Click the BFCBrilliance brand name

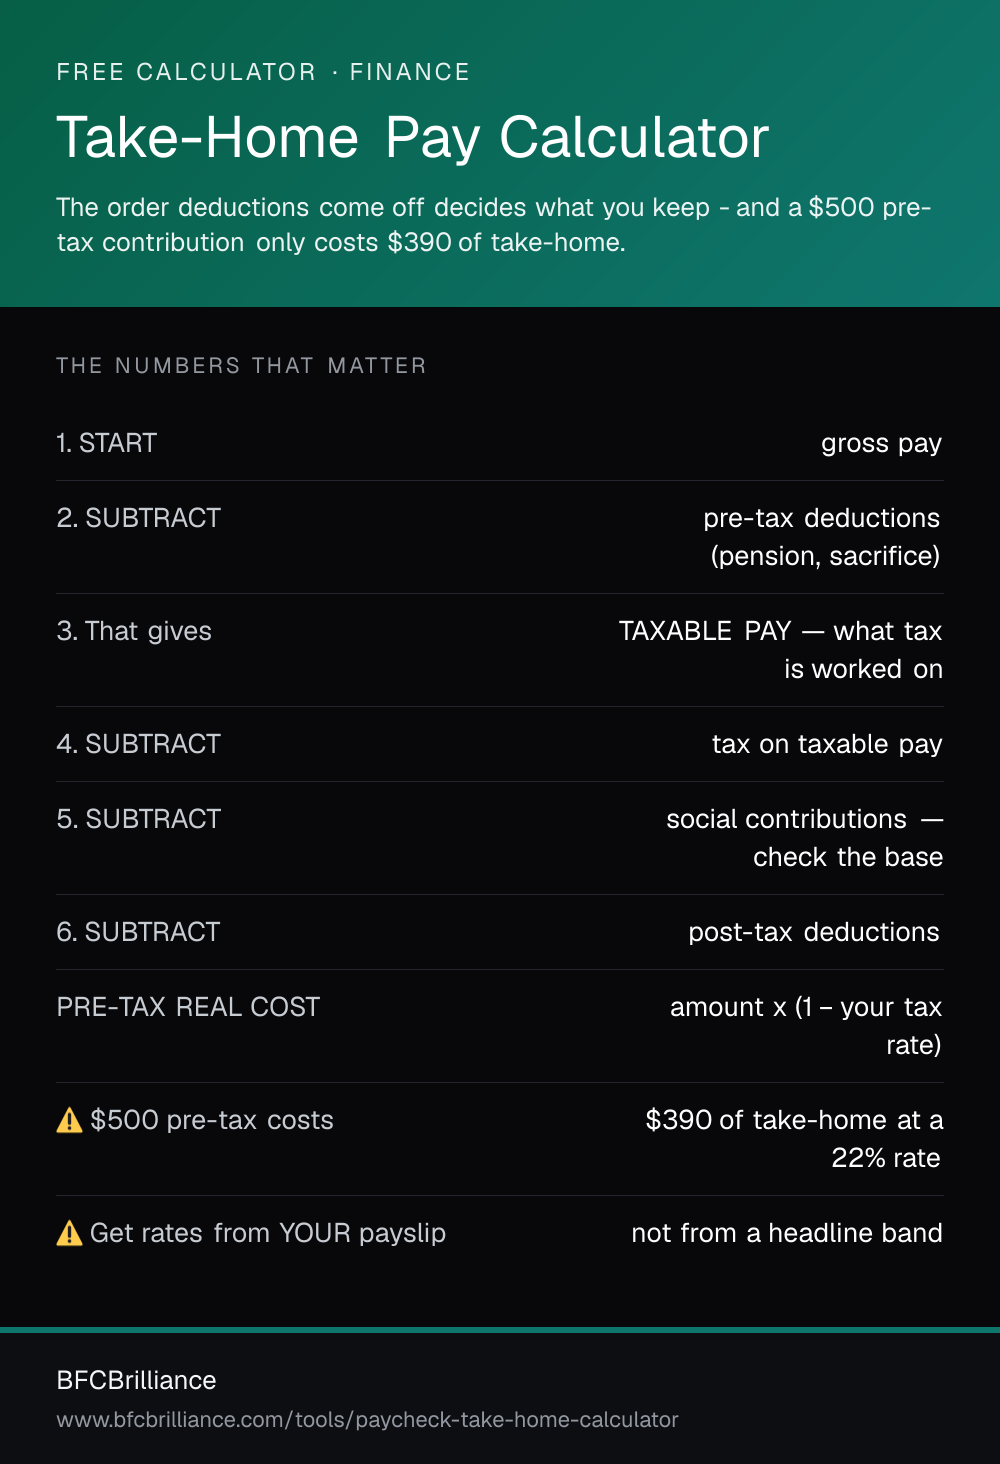(x=136, y=1380)
